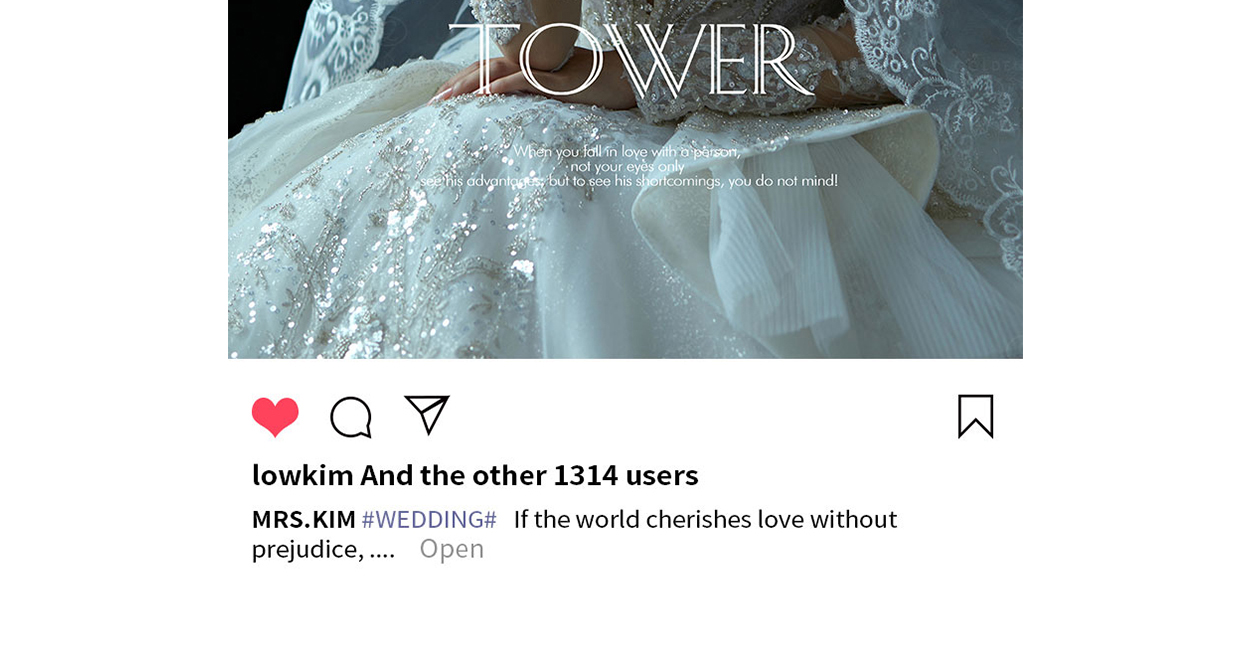Click the 'see his advantages' text line
Viewport: 1250px width, 650px height.
click(x=628, y=181)
